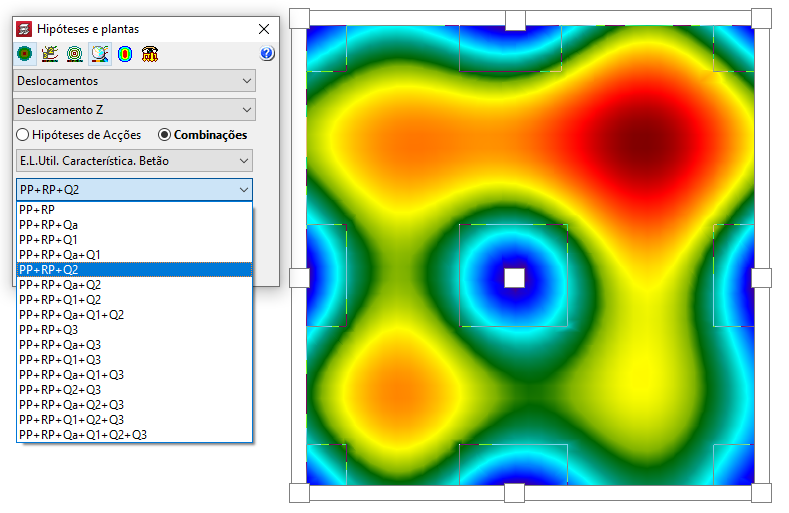Click the red app icon in title bar
Viewport: 789px width, 513px height.
point(24,29)
